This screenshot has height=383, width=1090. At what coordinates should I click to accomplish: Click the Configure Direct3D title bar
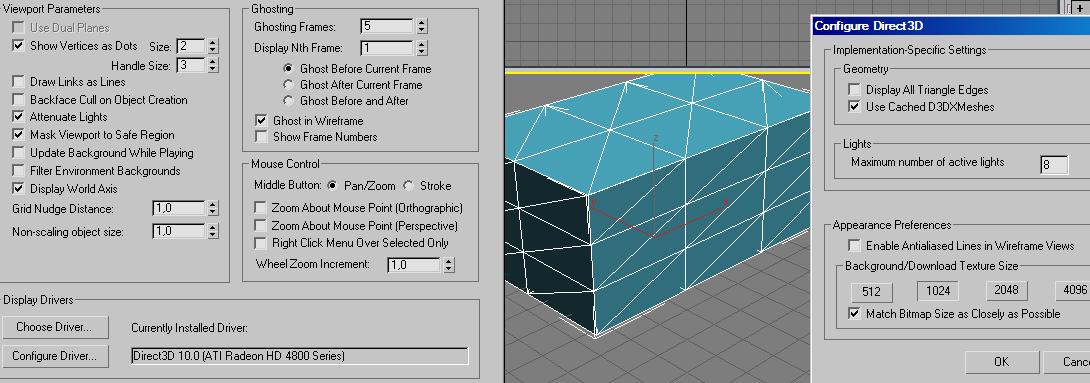click(950, 26)
